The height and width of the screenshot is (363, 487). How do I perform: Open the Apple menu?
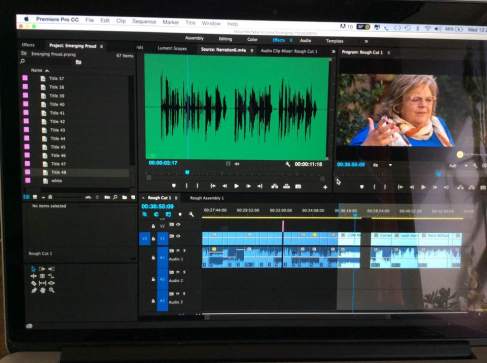pyautogui.click(x=26, y=19)
